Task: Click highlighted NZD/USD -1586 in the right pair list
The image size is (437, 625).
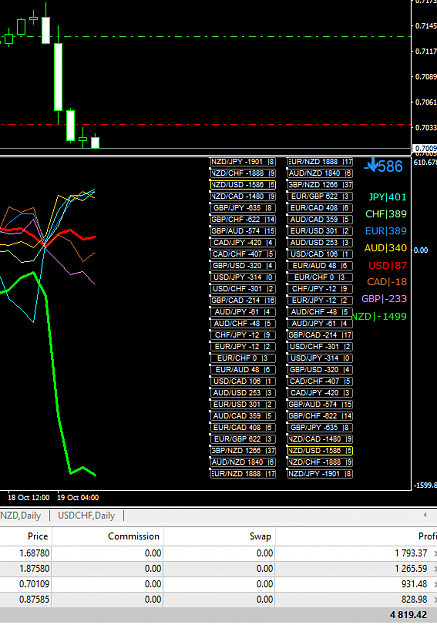Action: point(320,451)
